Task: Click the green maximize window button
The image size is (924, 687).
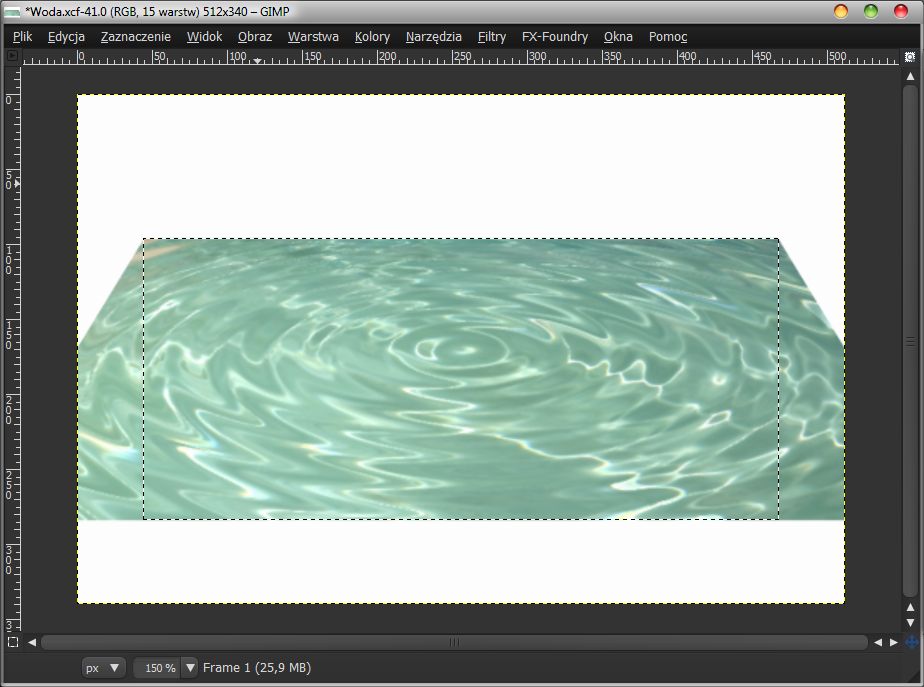Action: [871, 11]
